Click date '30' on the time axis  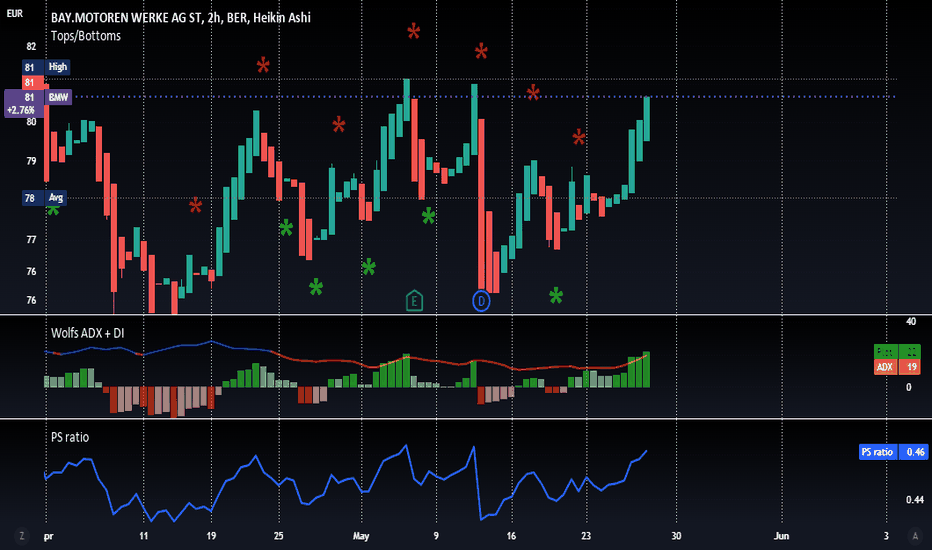[x=676, y=536]
